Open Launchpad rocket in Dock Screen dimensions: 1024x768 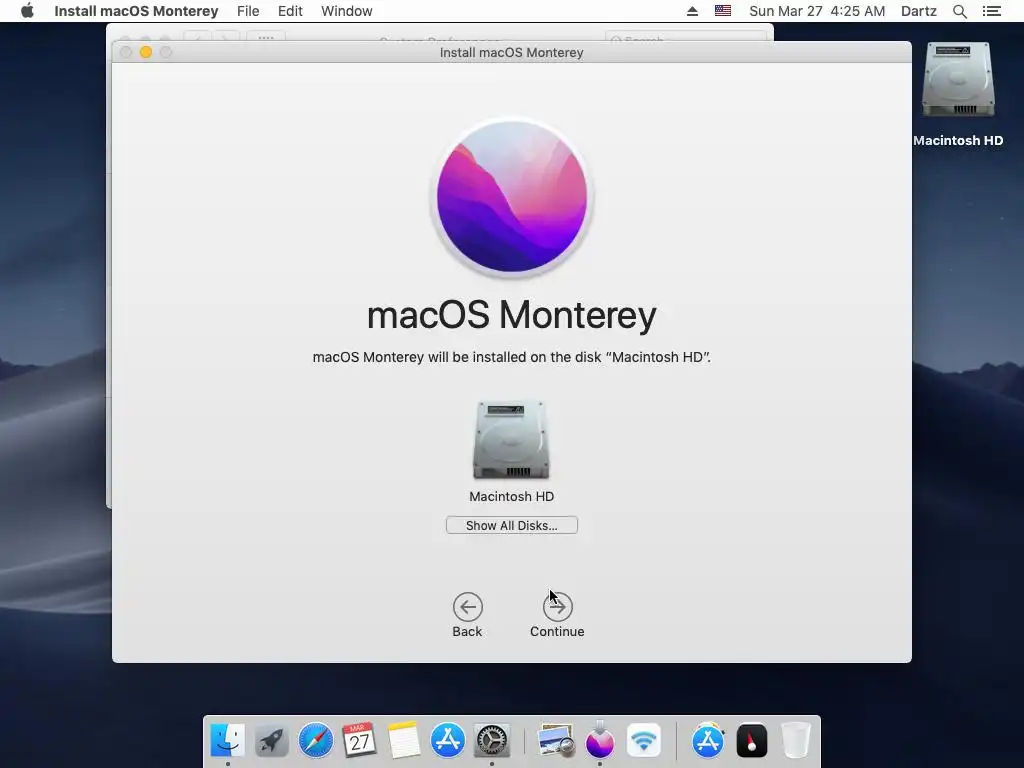pos(272,741)
